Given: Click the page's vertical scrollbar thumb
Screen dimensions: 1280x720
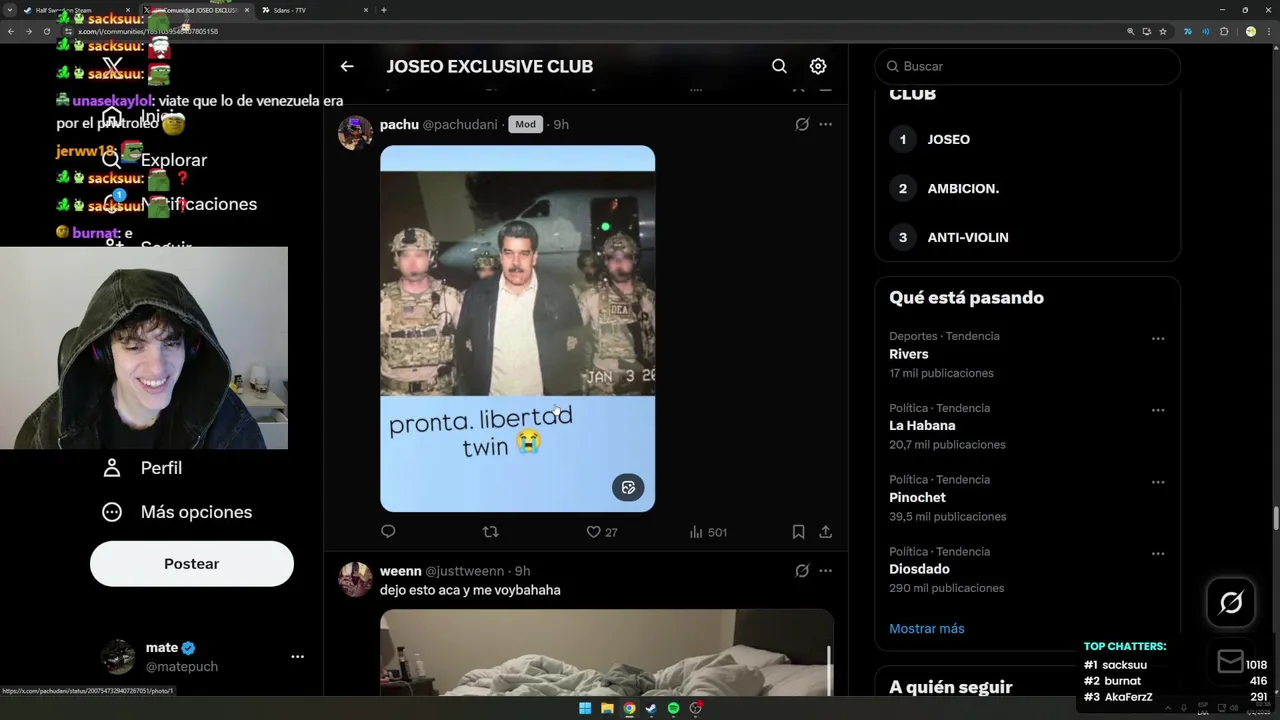Looking at the screenshot, I should pyautogui.click(x=1276, y=519).
